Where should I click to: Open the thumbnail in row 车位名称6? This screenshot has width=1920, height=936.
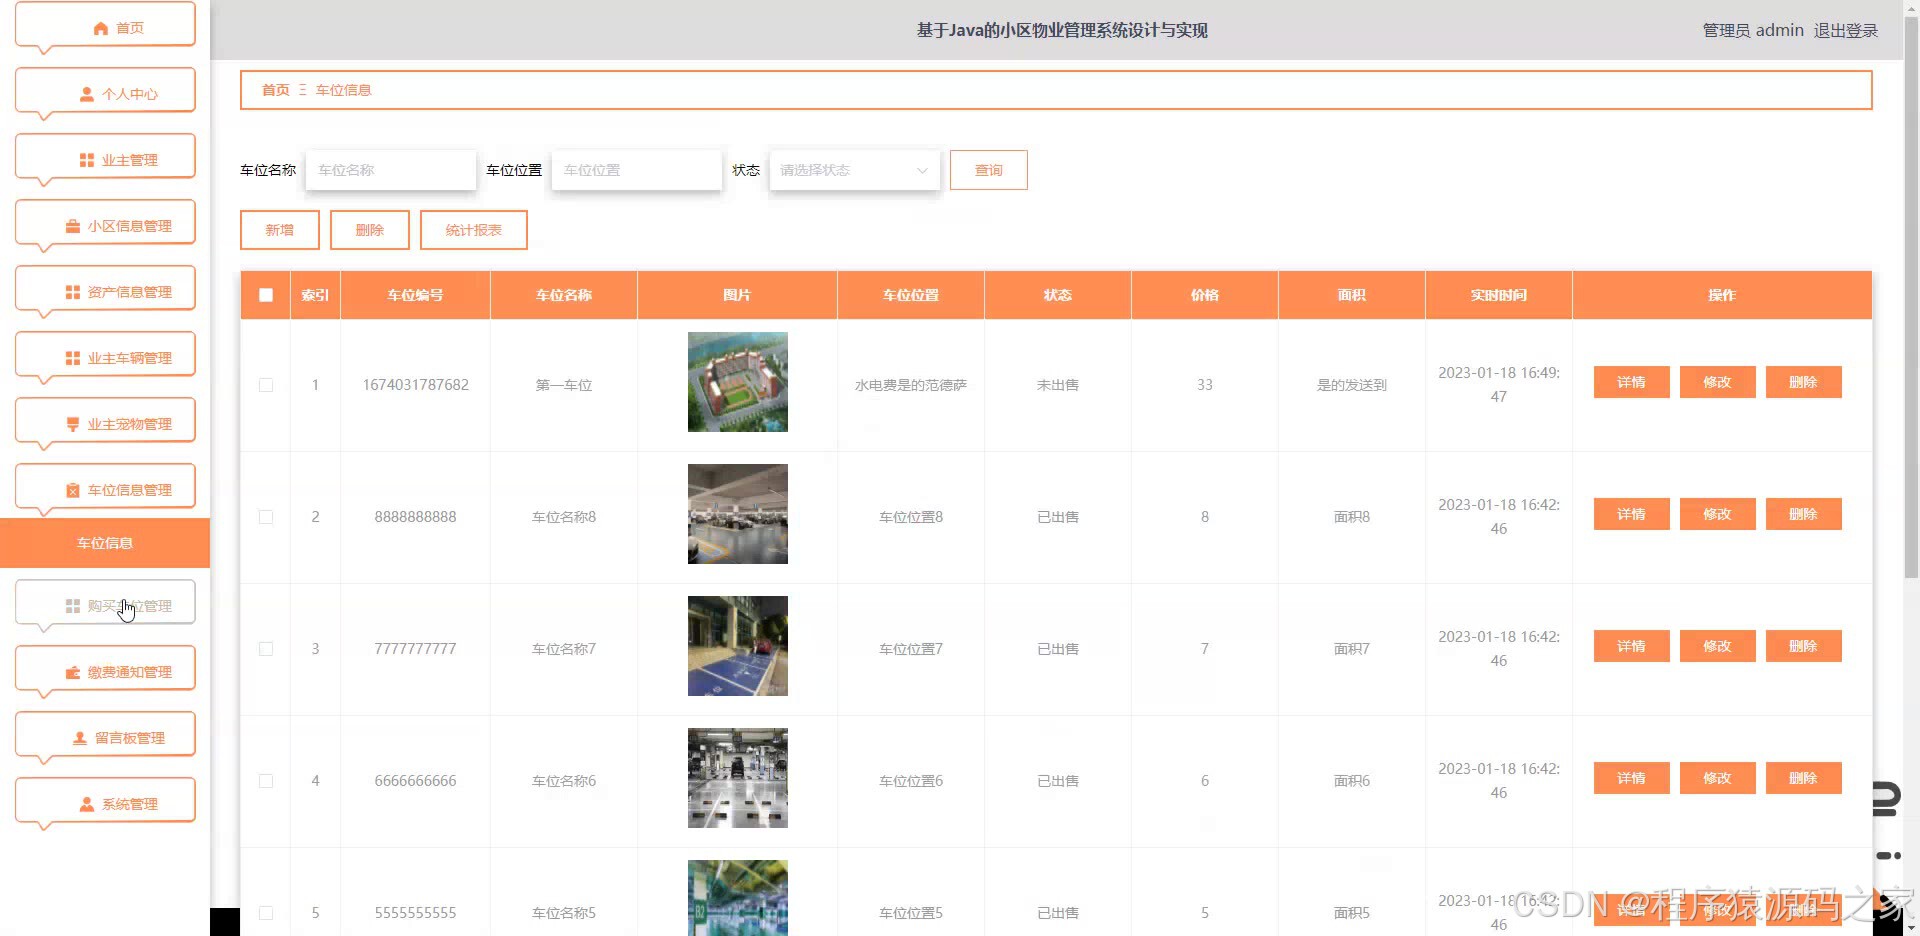click(x=738, y=778)
